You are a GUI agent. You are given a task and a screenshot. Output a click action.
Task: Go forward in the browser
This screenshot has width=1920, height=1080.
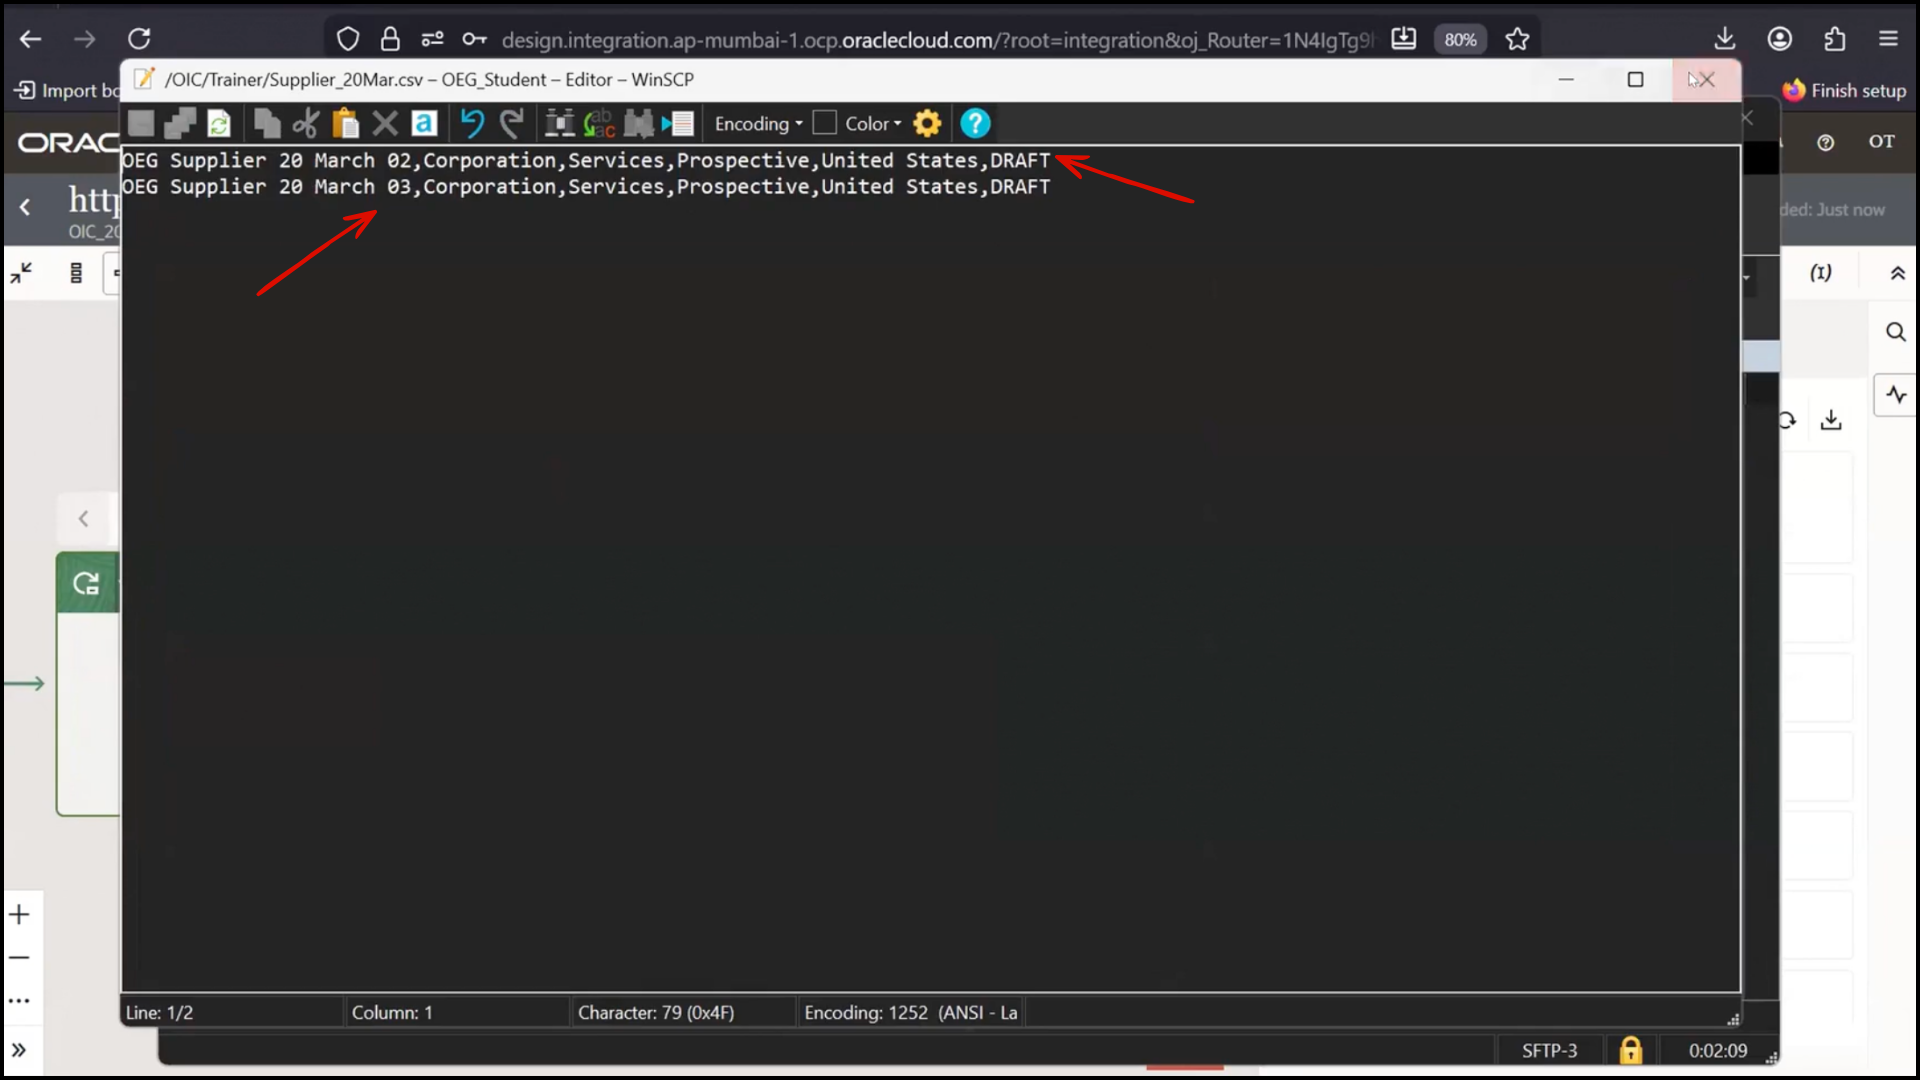pos(85,39)
